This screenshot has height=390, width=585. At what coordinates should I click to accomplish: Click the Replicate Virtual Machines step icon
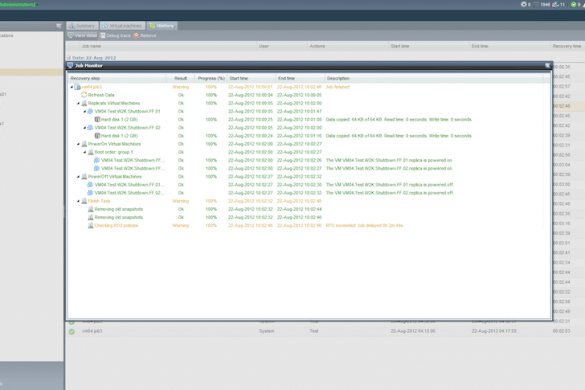84,103
